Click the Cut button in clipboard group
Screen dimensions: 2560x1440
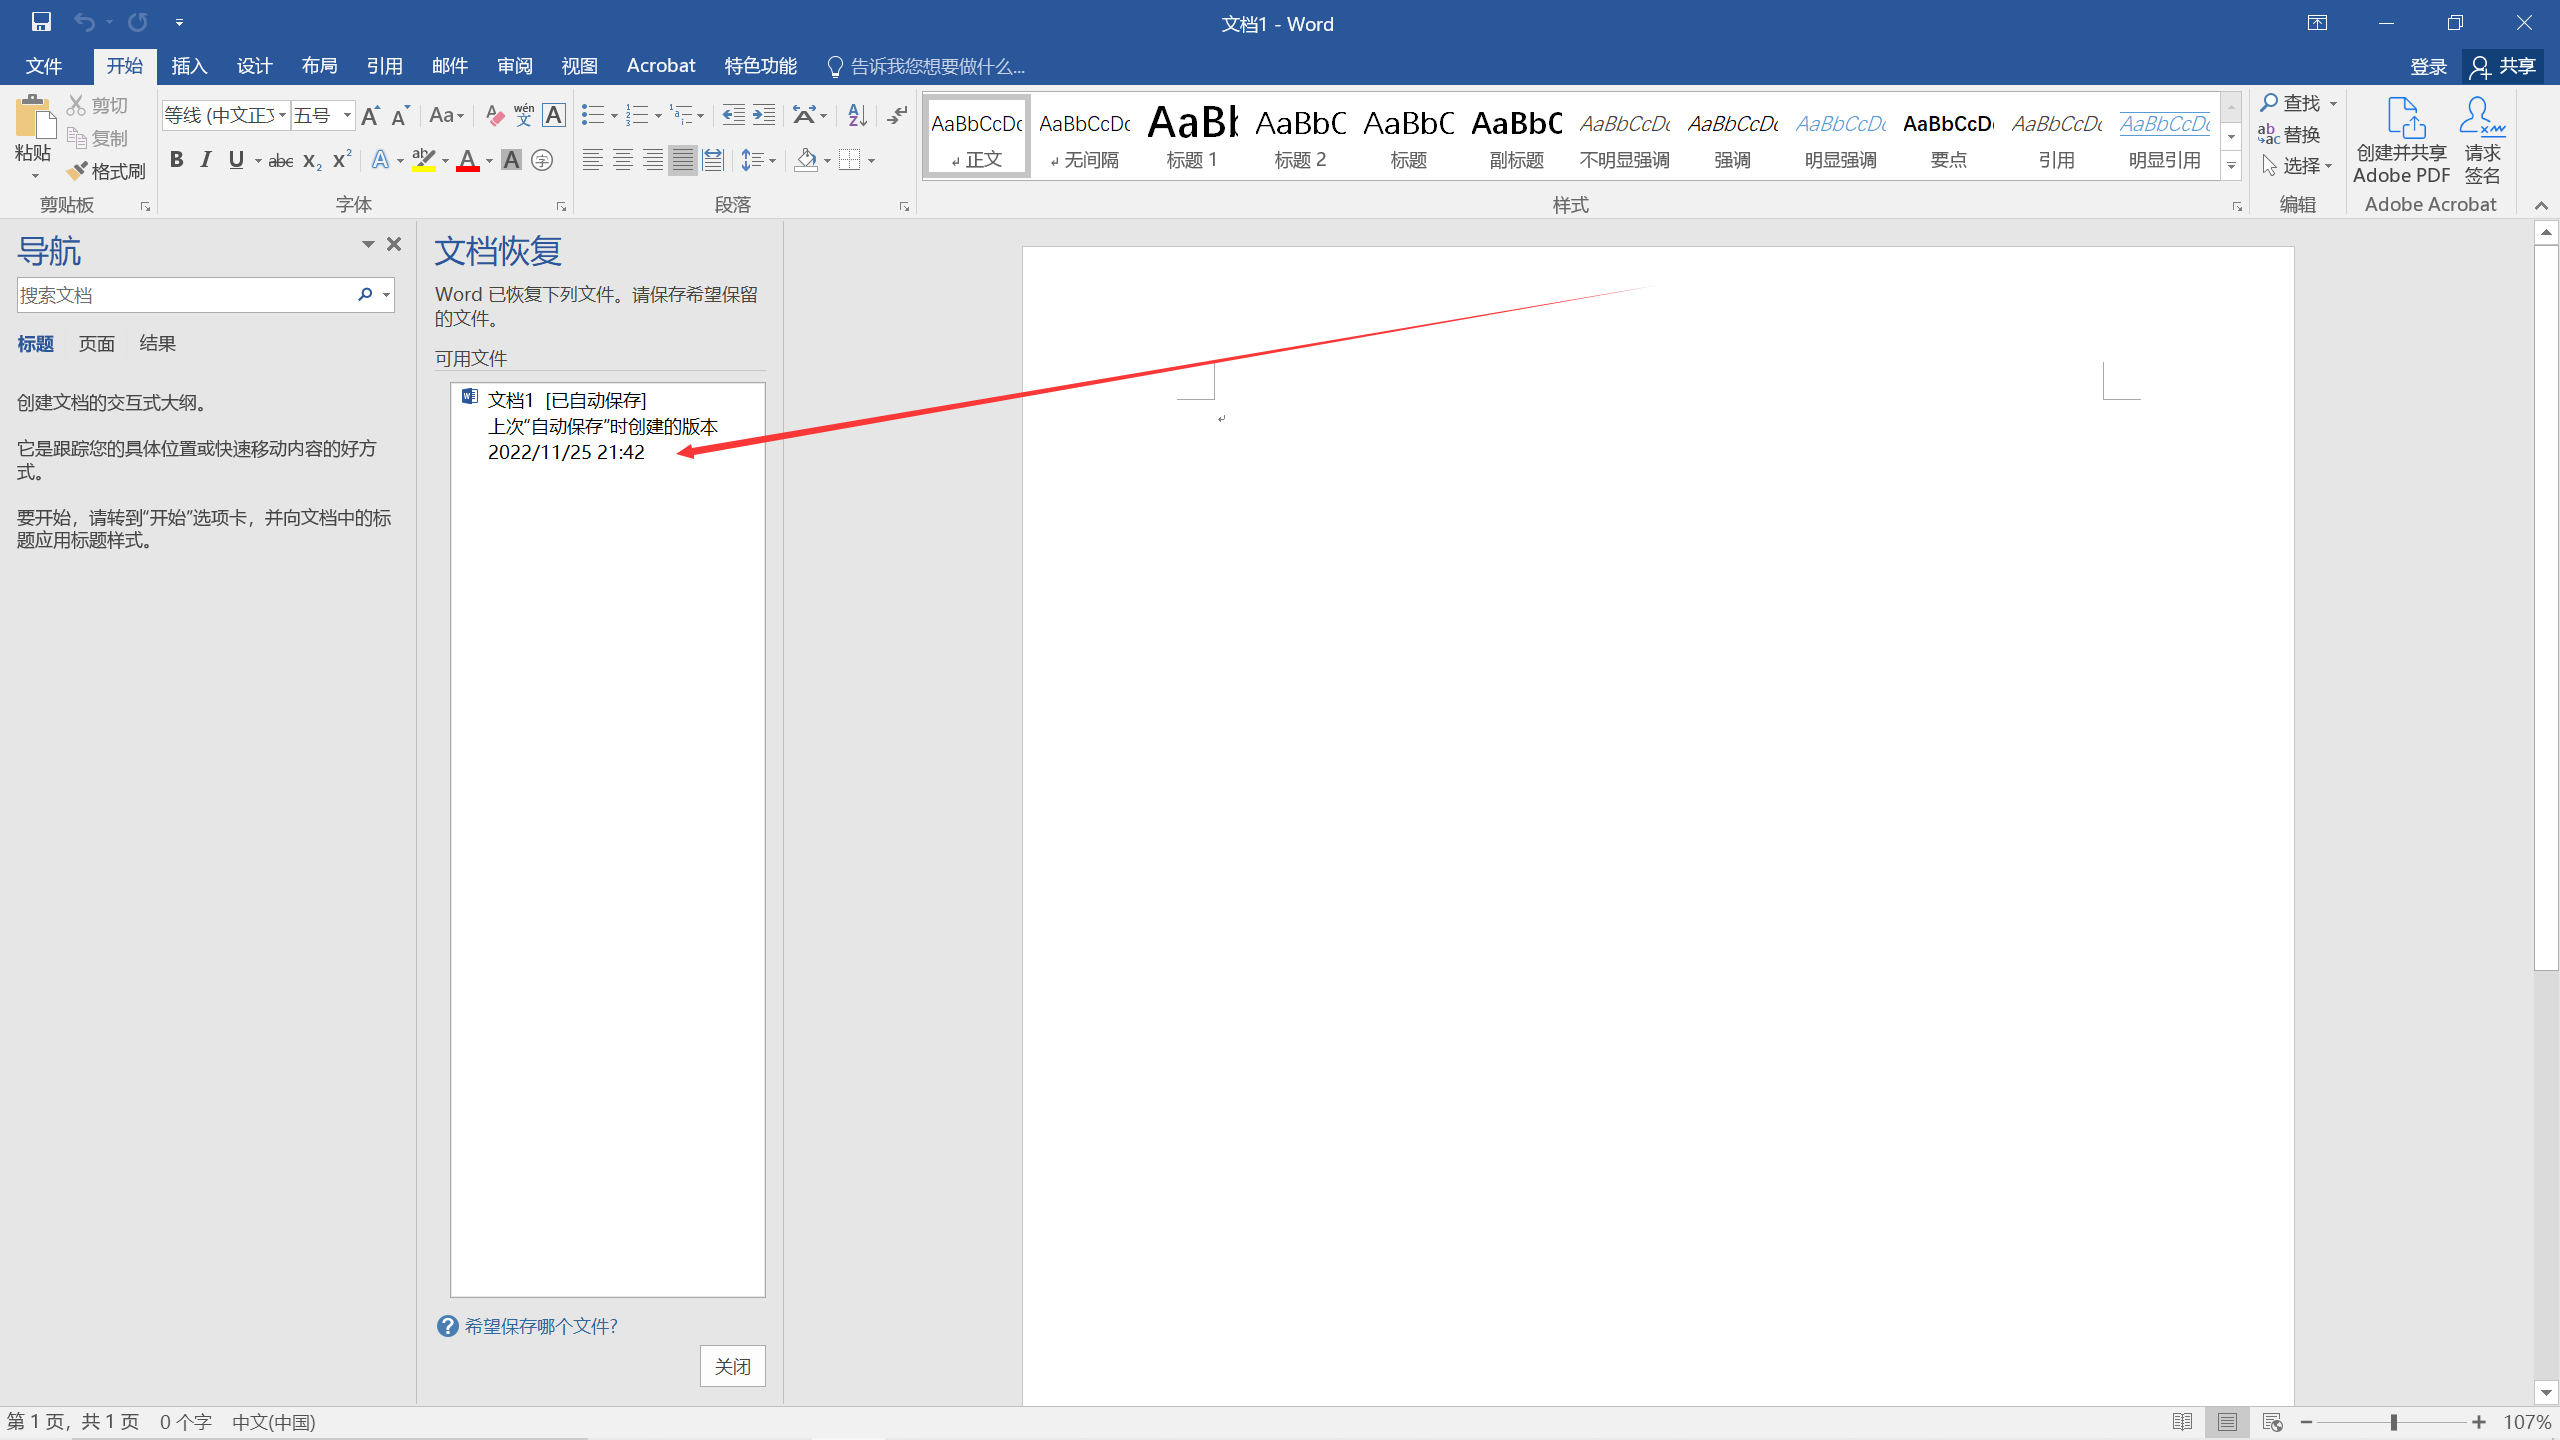(97, 105)
